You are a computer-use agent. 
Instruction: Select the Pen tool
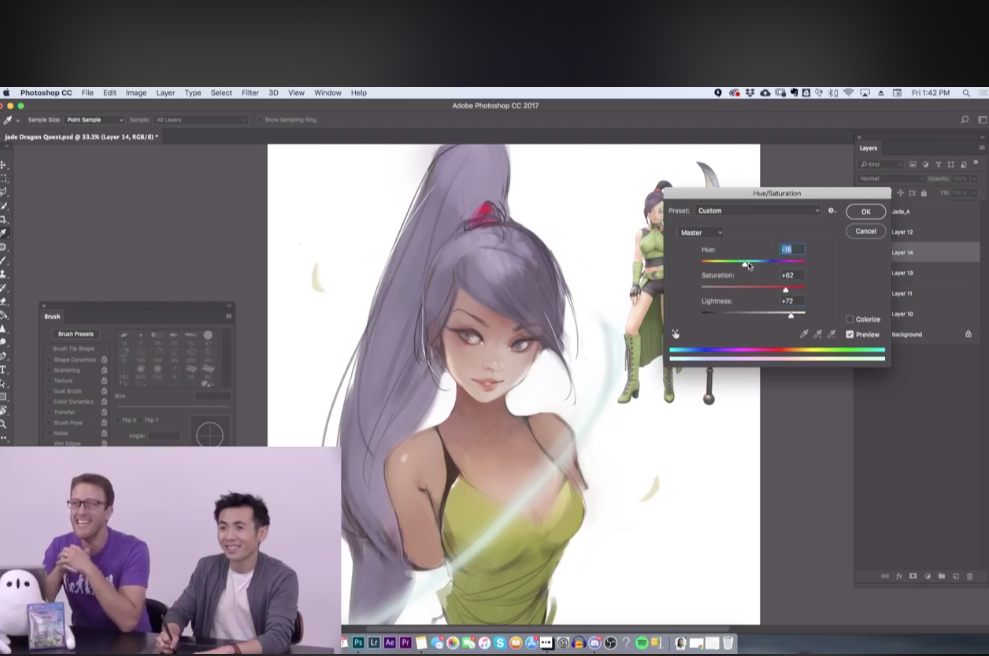click(x=4, y=356)
